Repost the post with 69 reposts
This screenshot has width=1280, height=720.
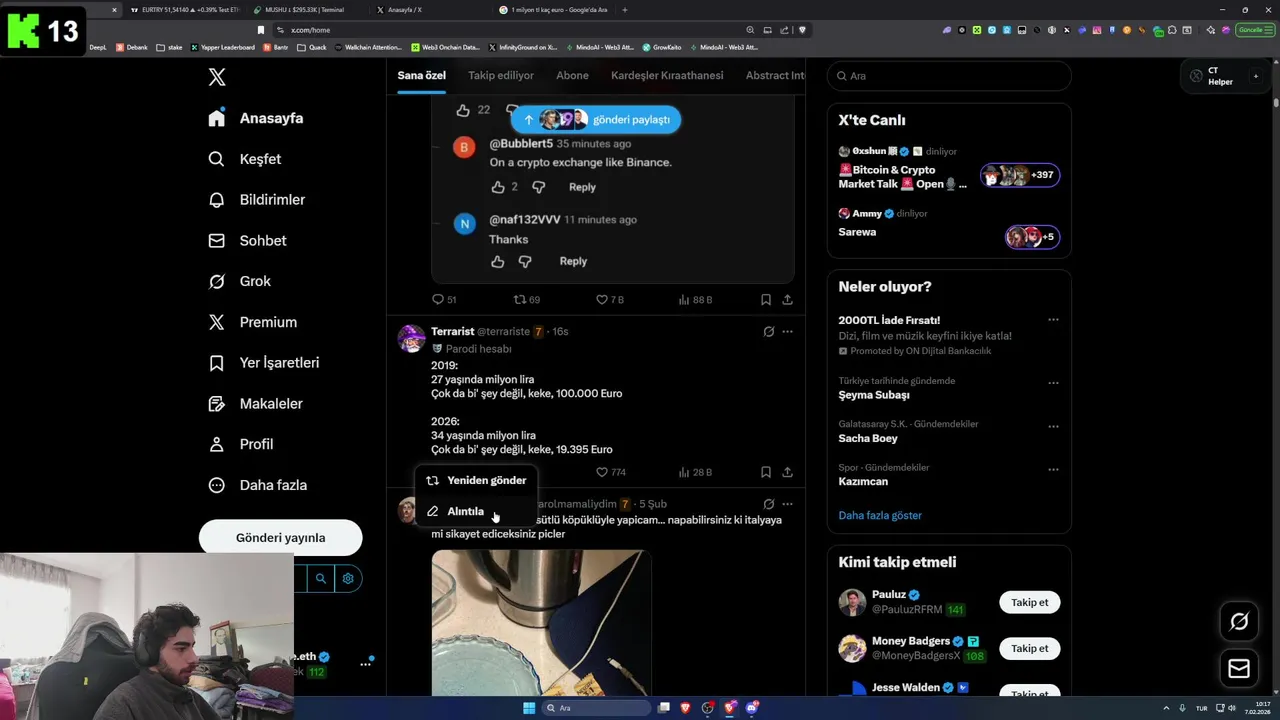coord(526,300)
